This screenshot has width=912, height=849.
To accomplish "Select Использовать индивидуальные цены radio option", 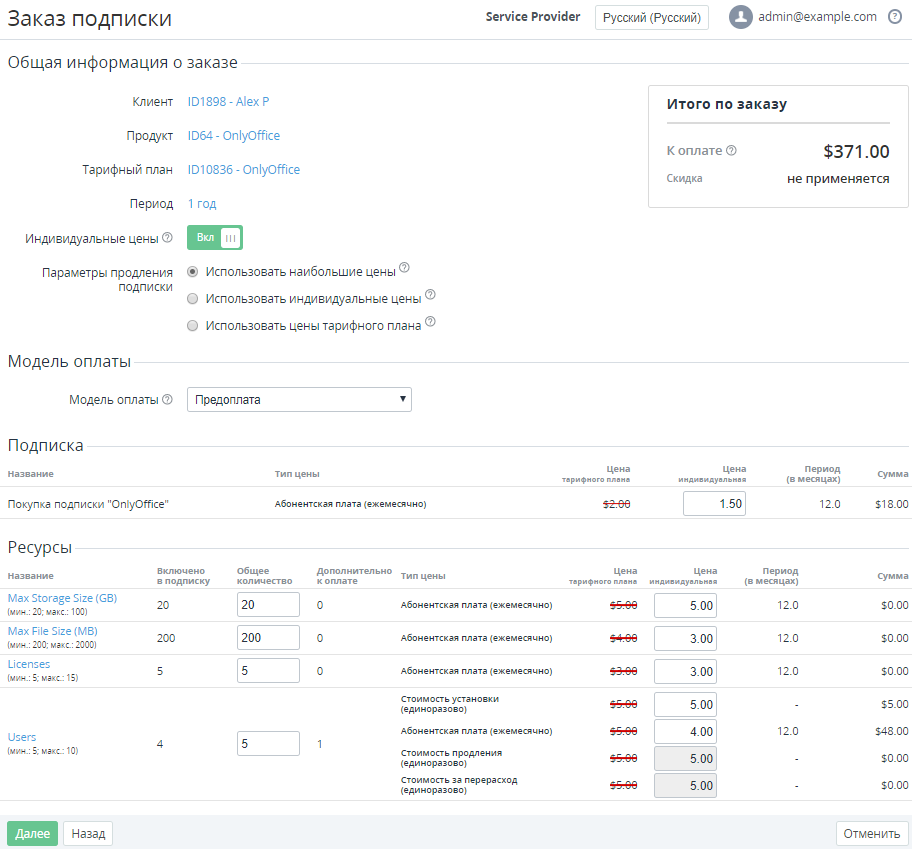I will pyautogui.click(x=193, y=298).
